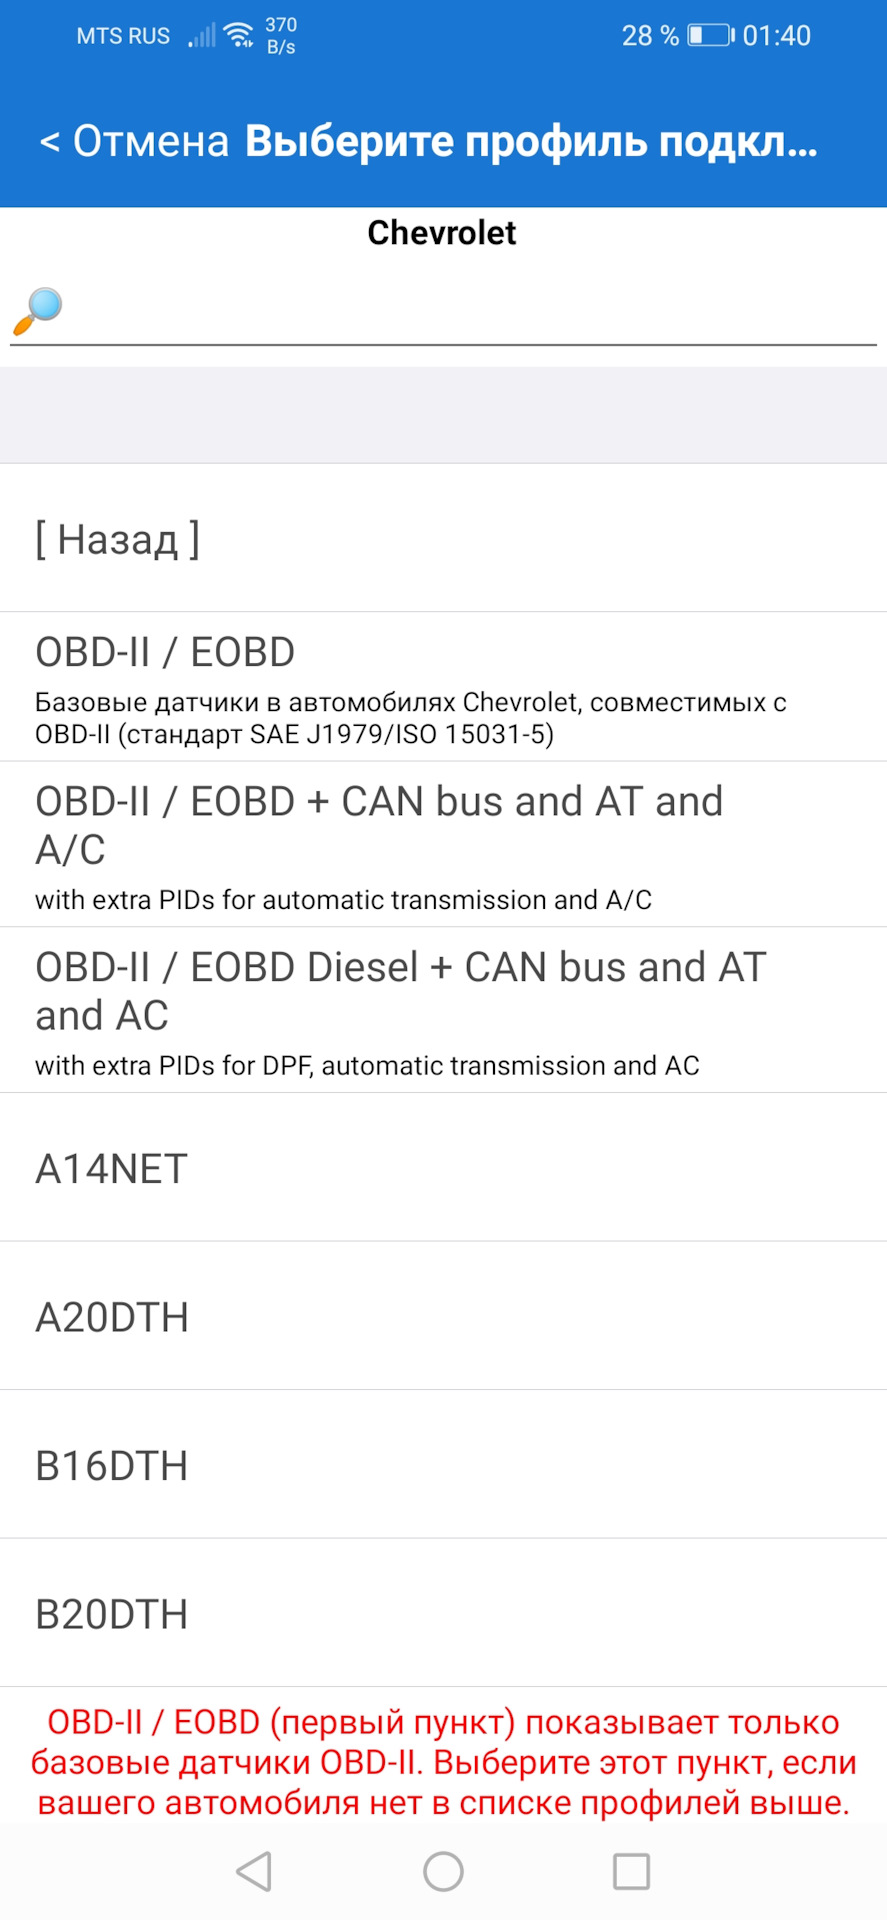The width and height of the screenshot is (887, 1920).
Task: Tap the Chevrolet brand heading
Action: point(442,232)
